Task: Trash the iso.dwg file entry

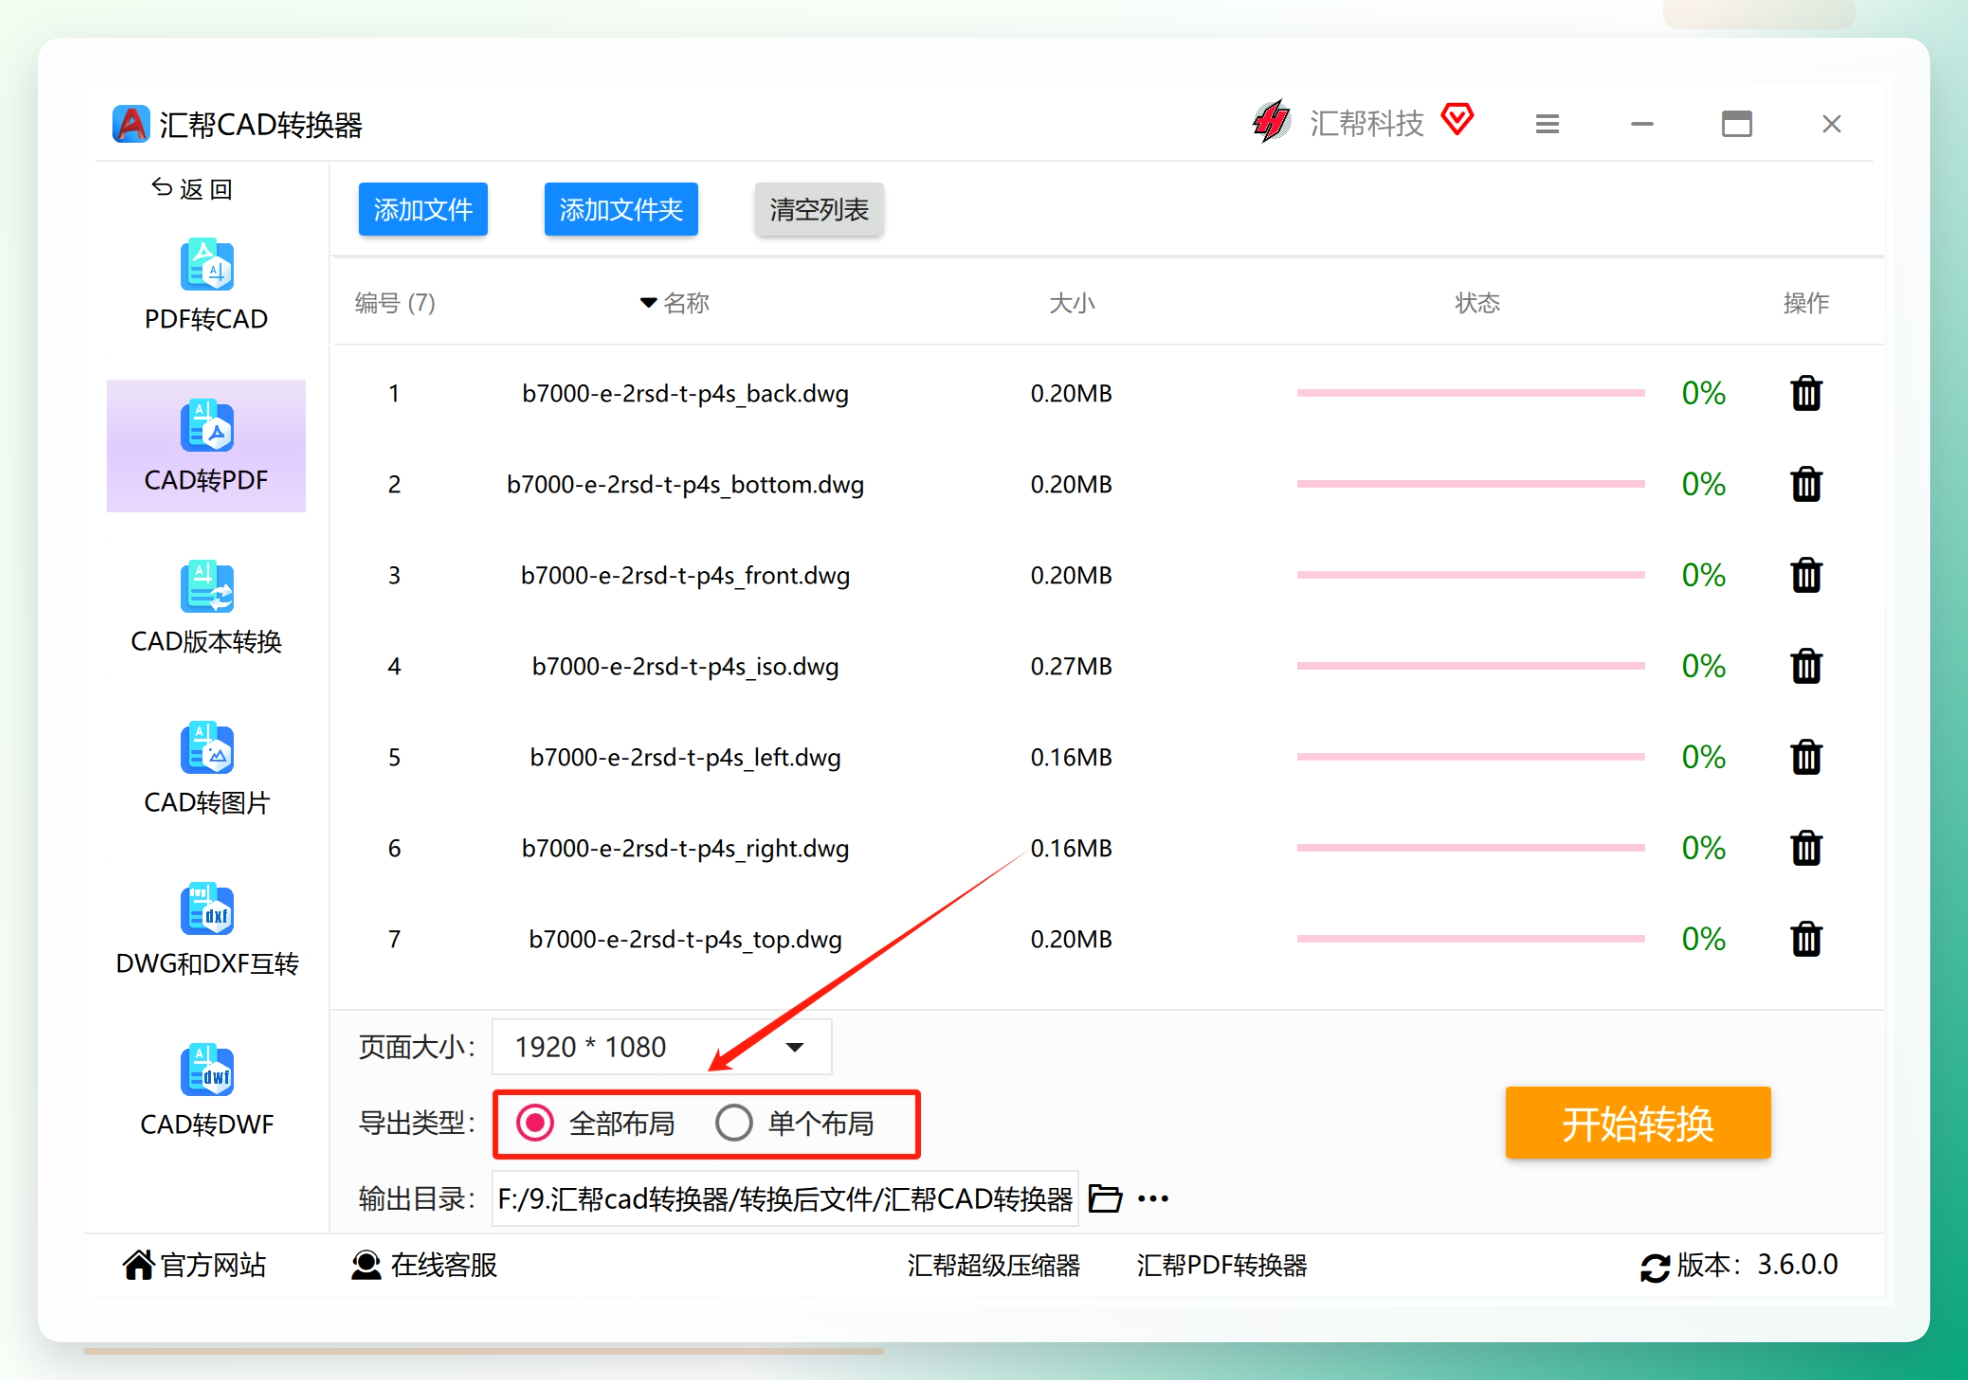Action: (x=1806, y=666)
